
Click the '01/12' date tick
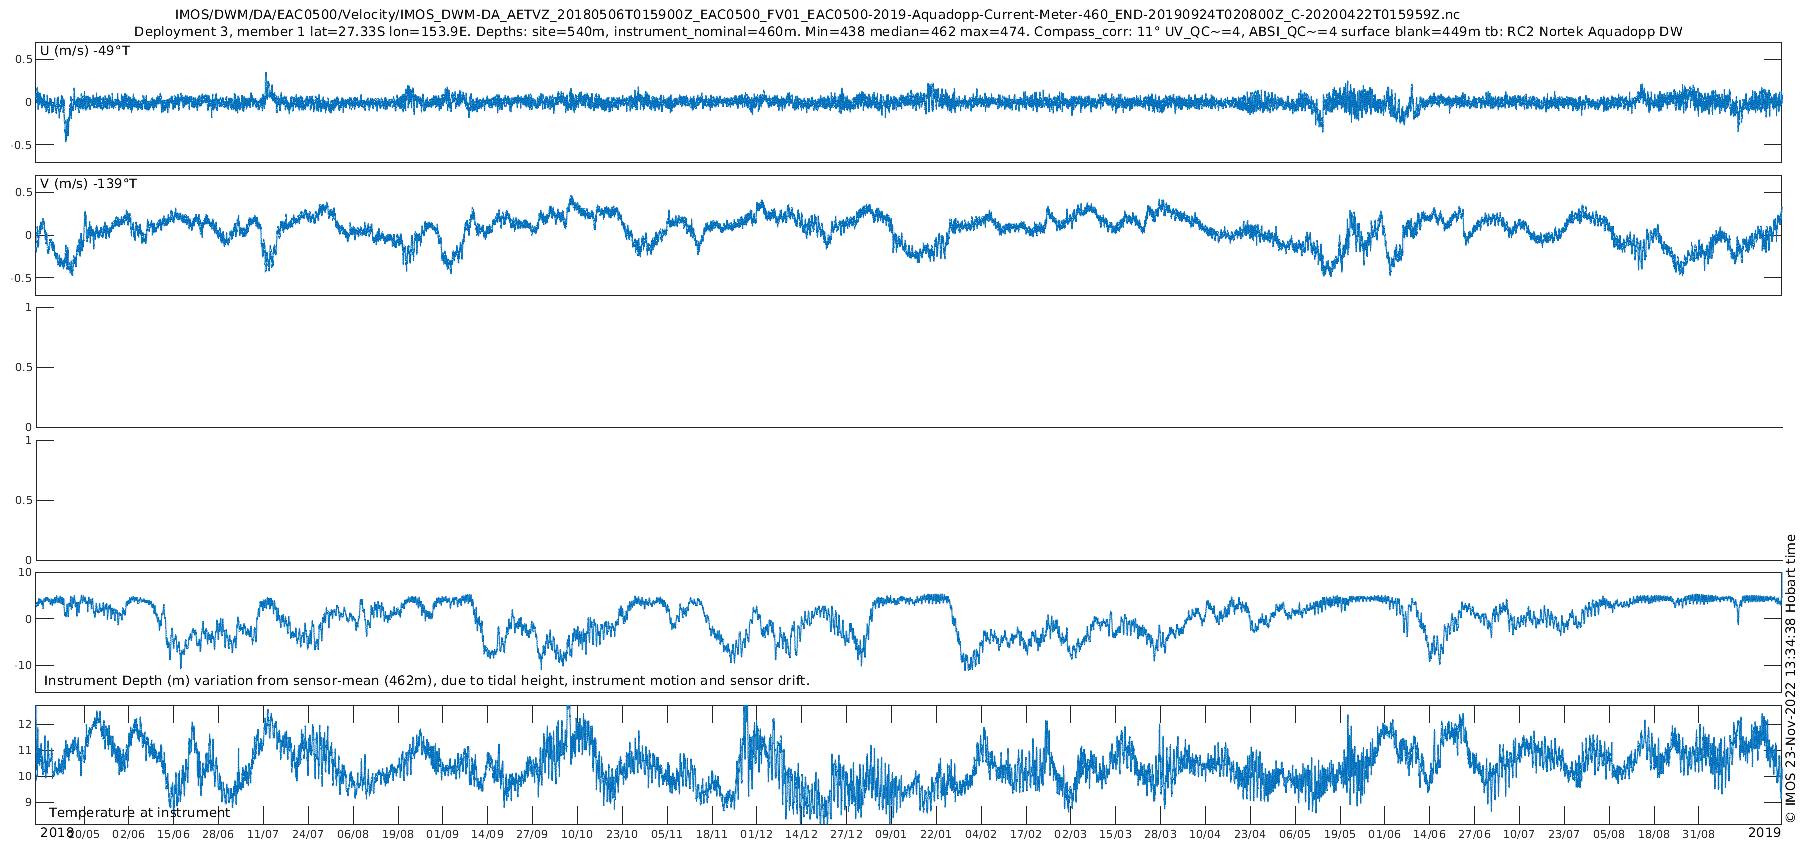pos(757,835)
